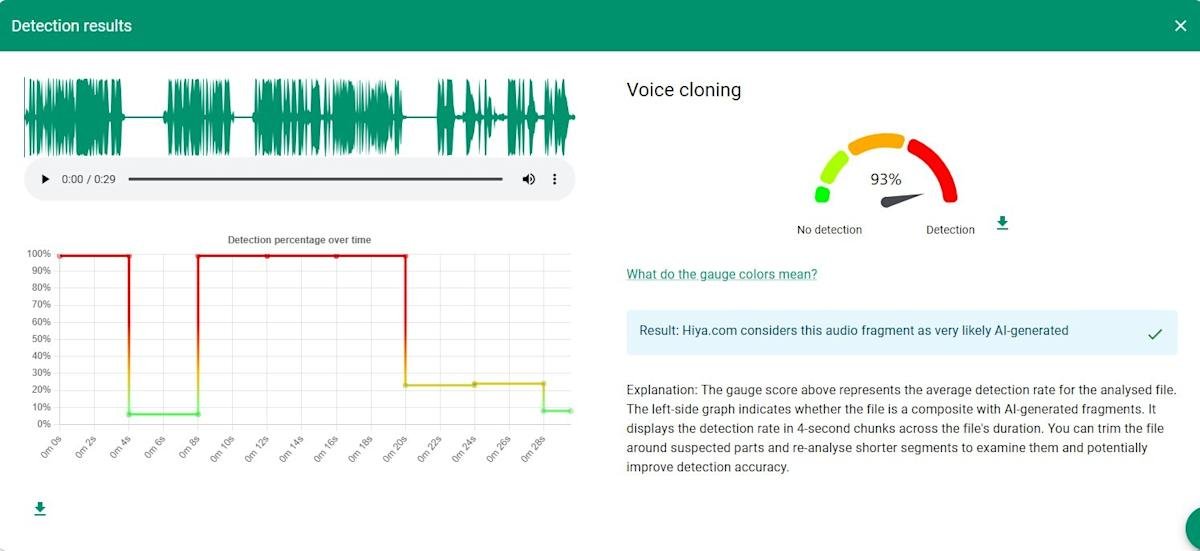
Task: Click the 'Detection' gauge label
Action: pos(950,229)
